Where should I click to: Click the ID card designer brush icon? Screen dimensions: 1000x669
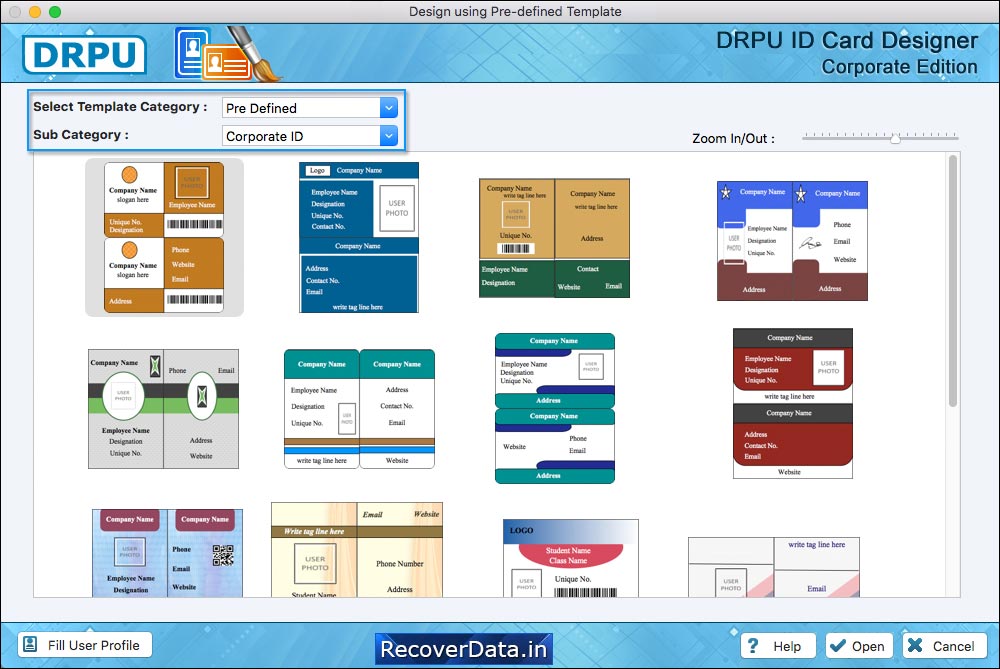[227, 54]
